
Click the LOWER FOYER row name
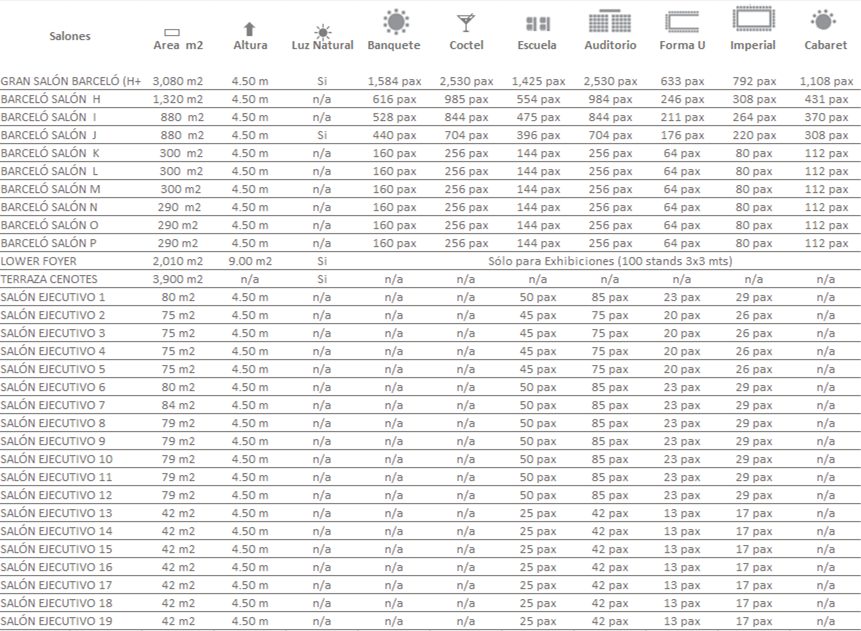pyautogui.click(x=38, y=261)
